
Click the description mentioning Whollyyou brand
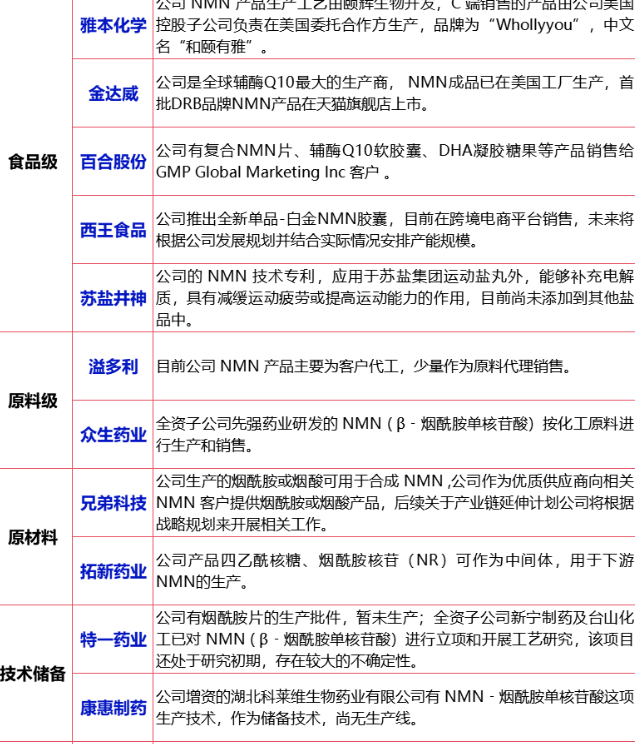click(395, 26)
